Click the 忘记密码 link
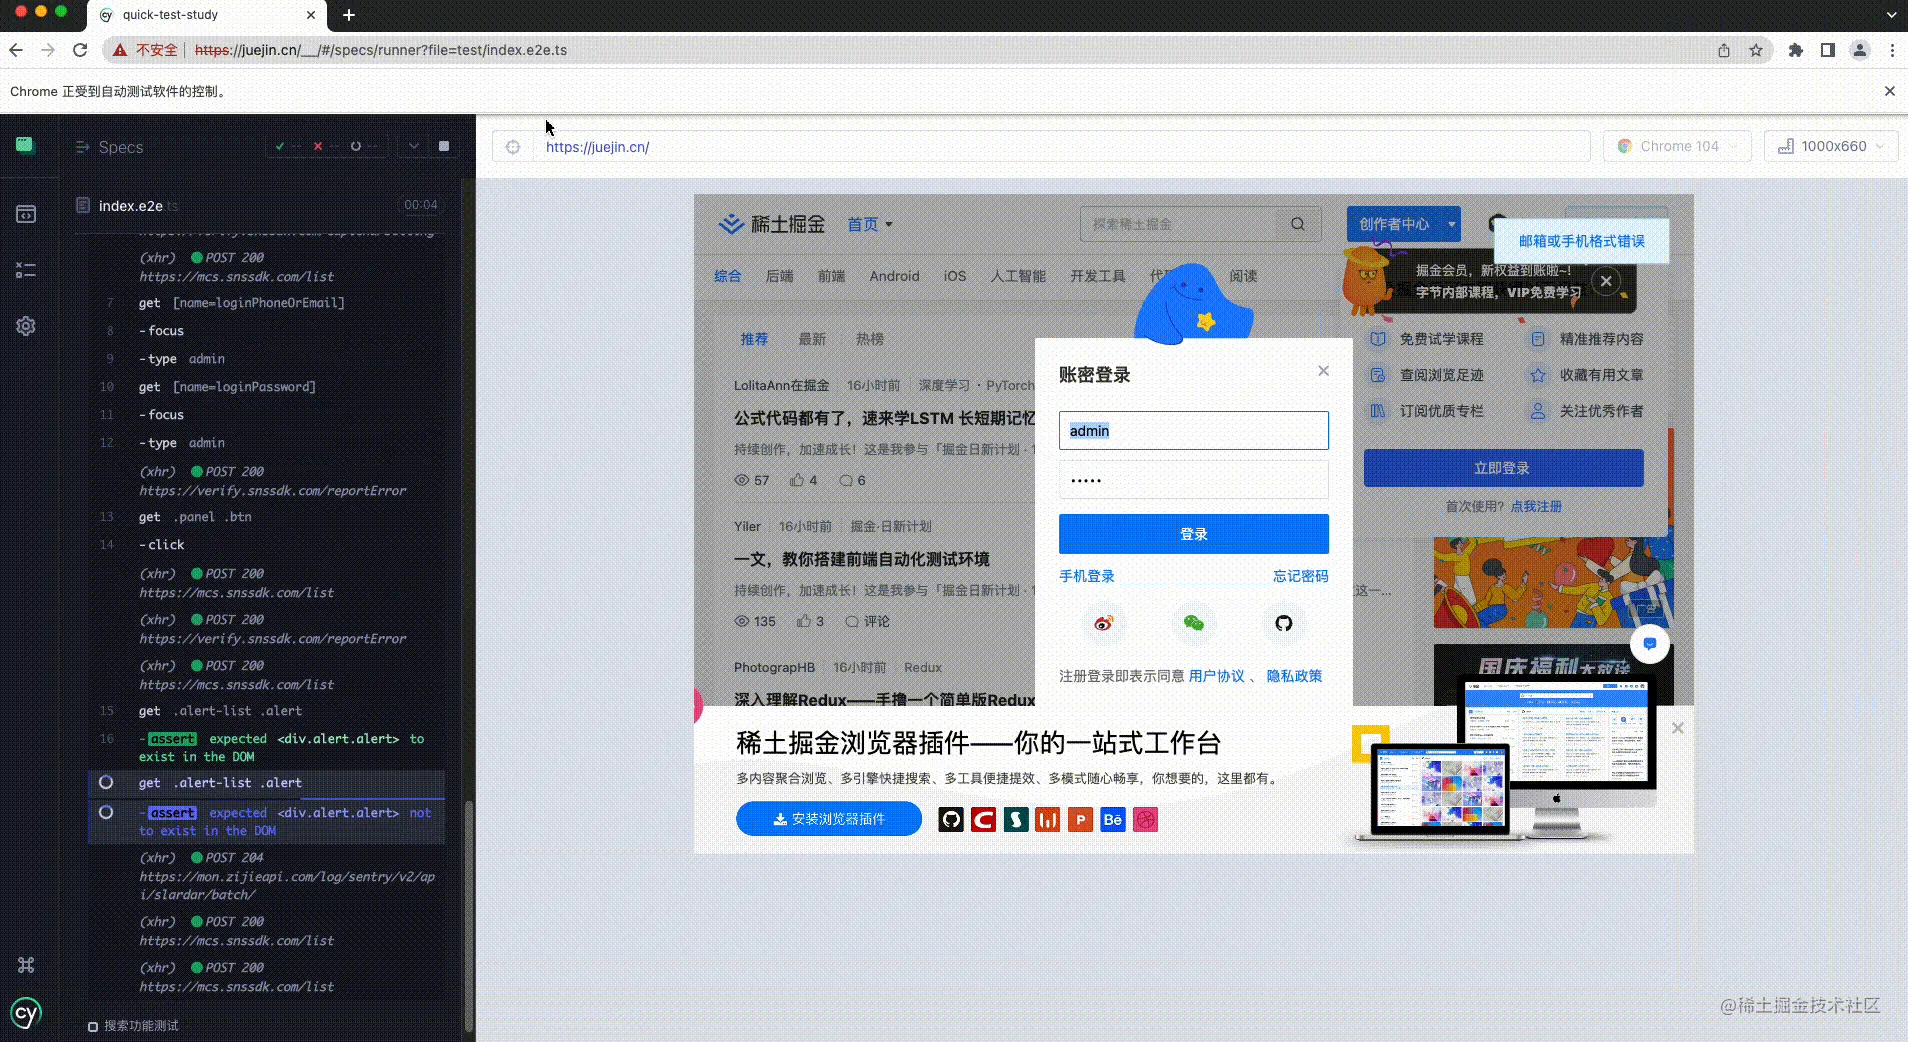The width and height of the screenshot is (1908, 1042). coord(1300,576)
